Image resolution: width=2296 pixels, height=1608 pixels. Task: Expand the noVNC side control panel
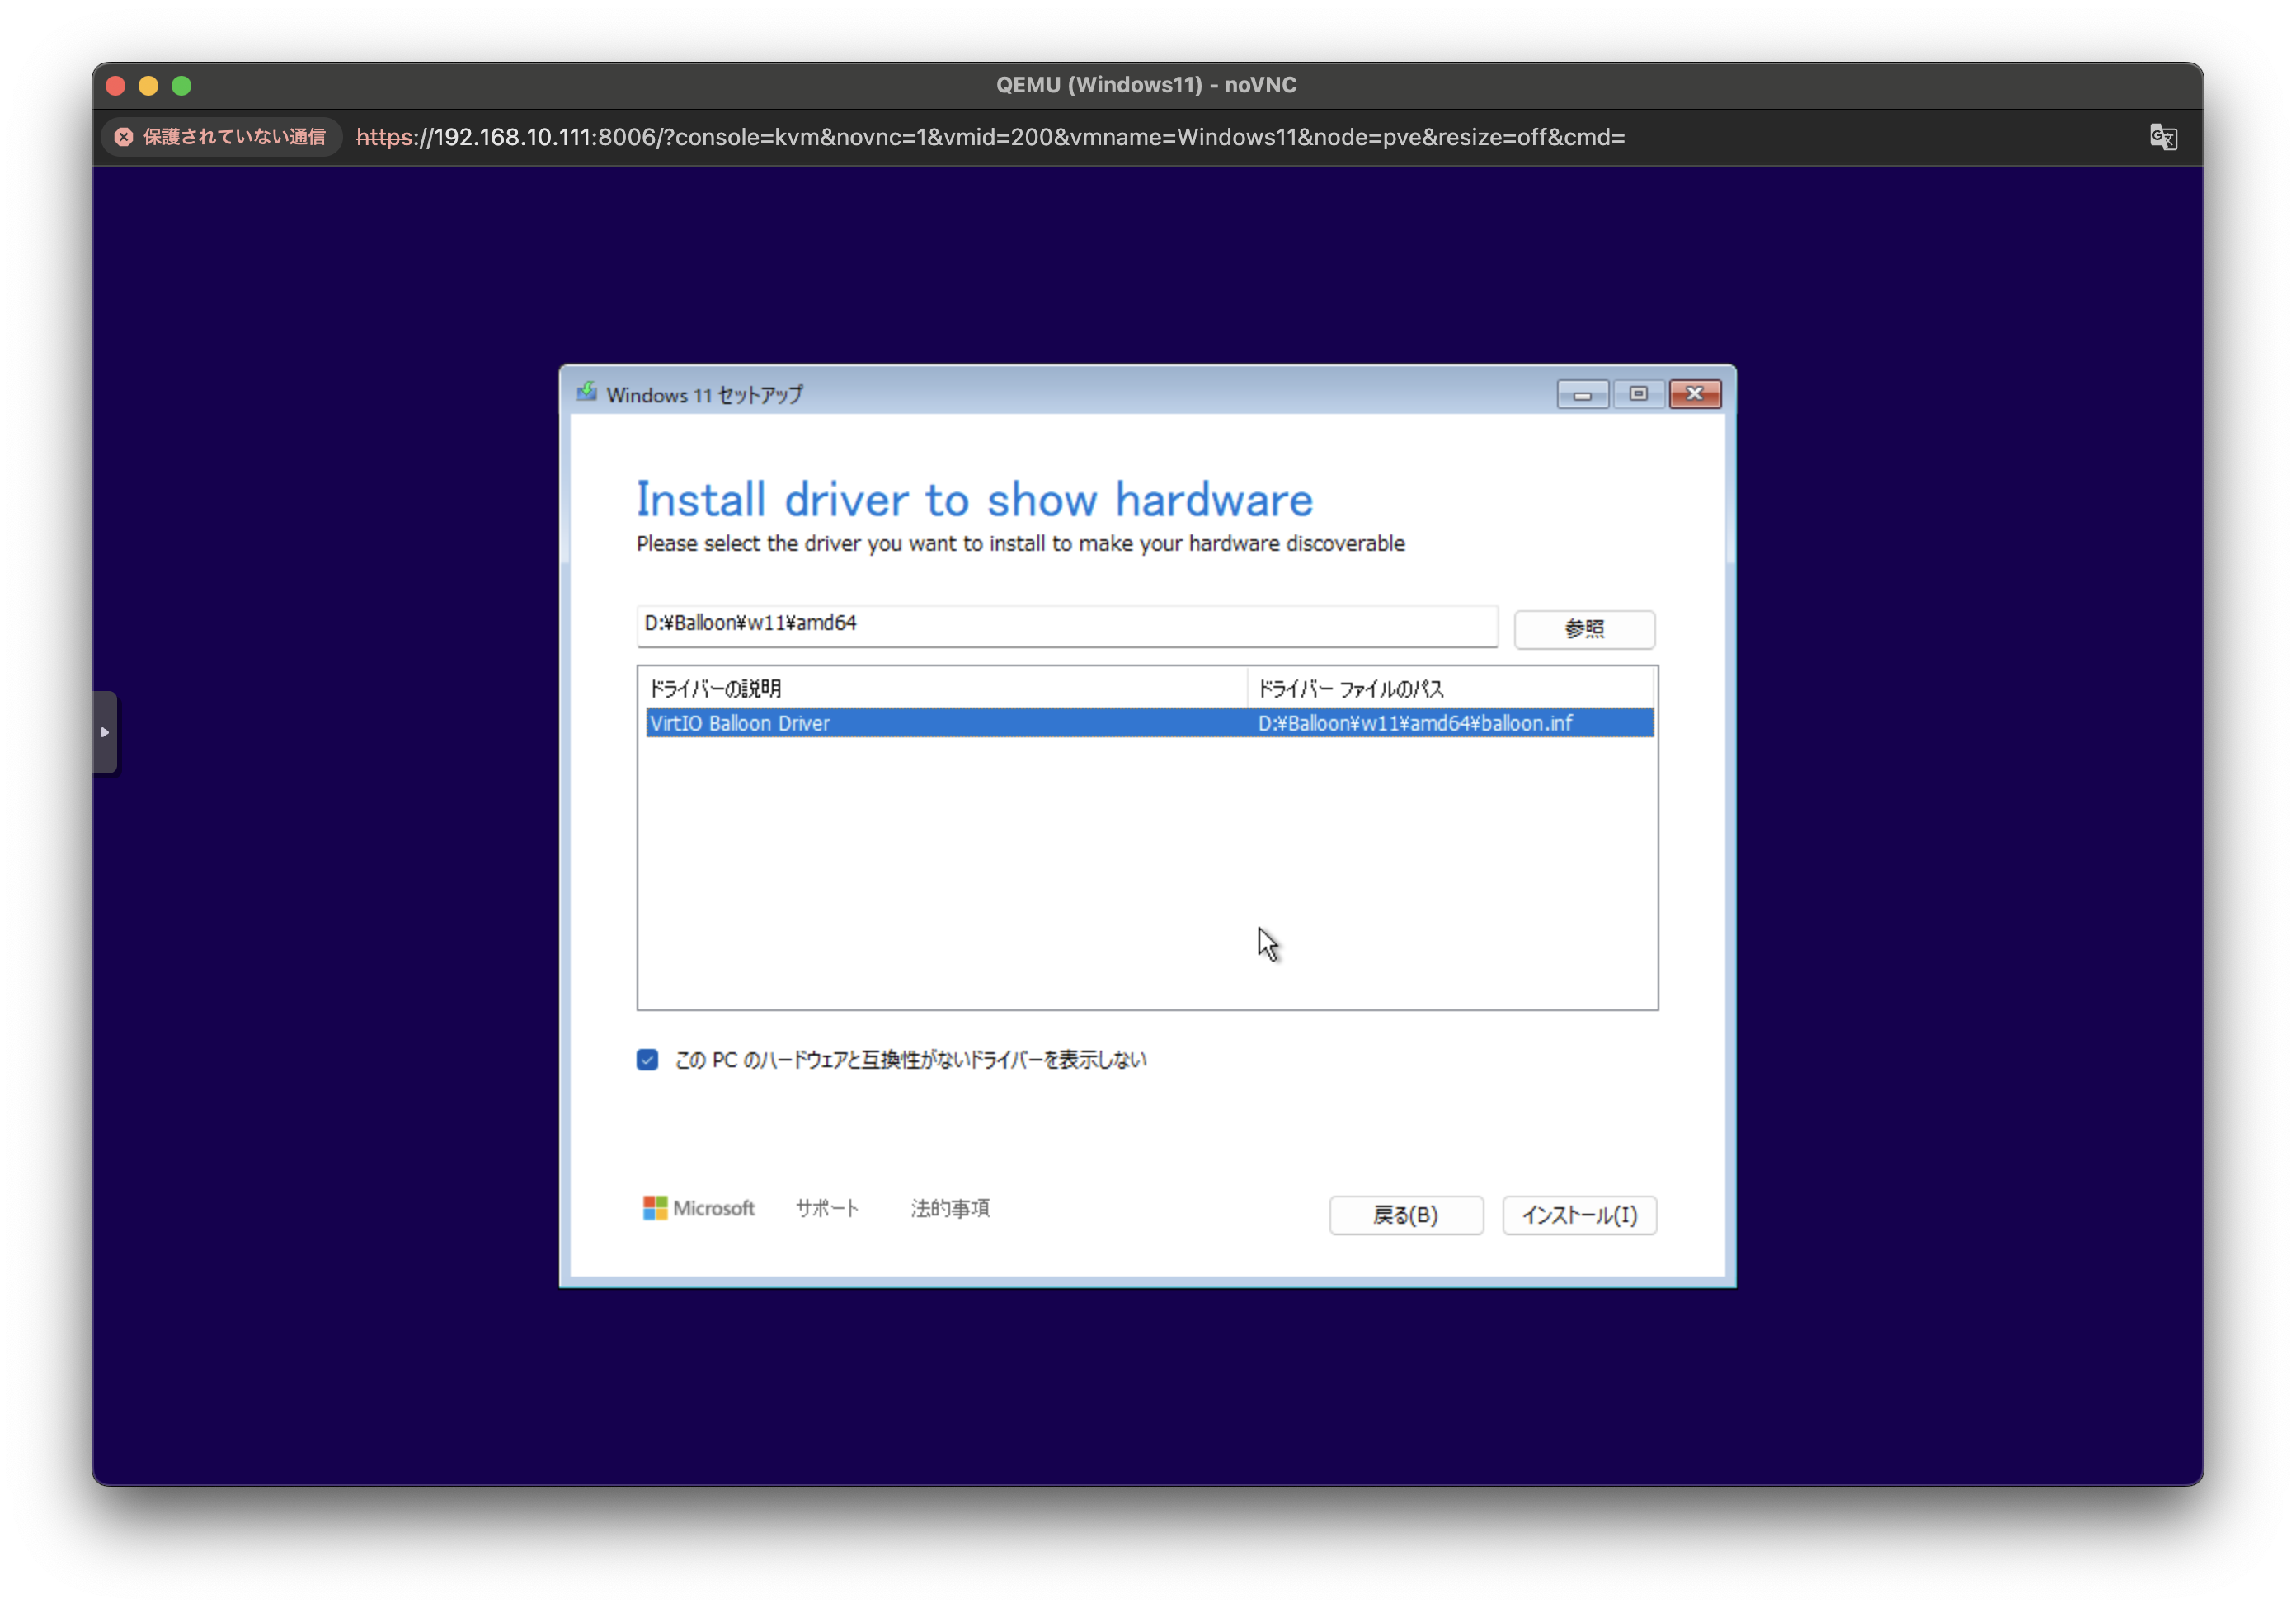(x=105, y=732)
